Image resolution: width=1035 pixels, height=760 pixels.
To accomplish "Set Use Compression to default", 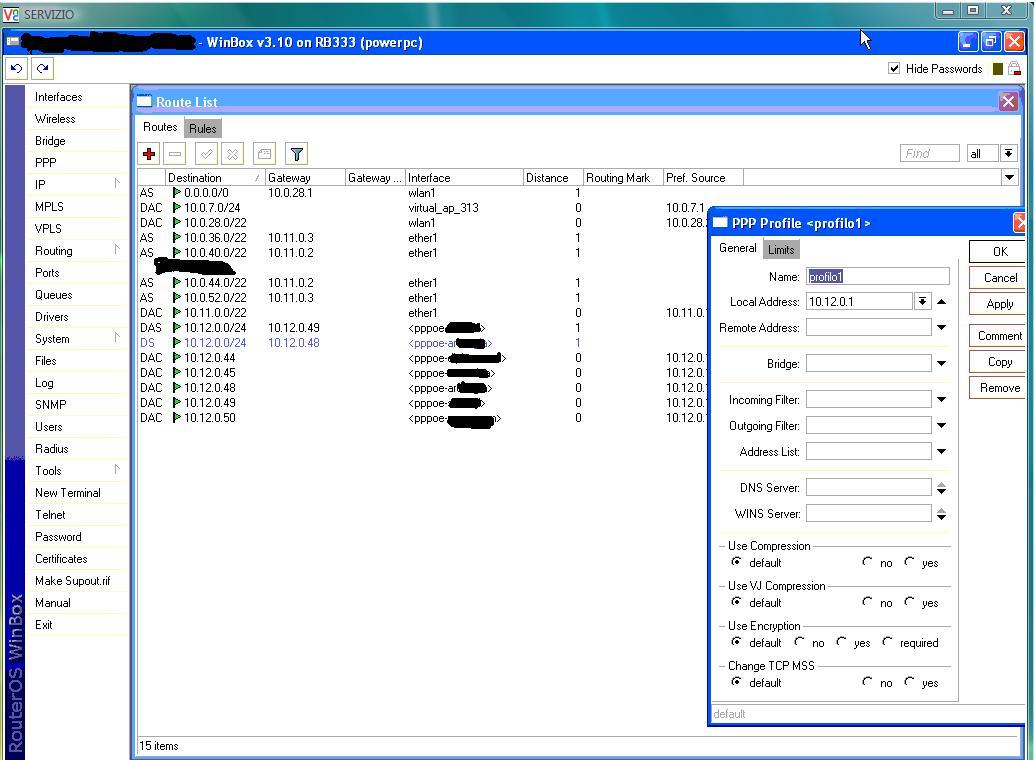I will click(x=736, y=562).
